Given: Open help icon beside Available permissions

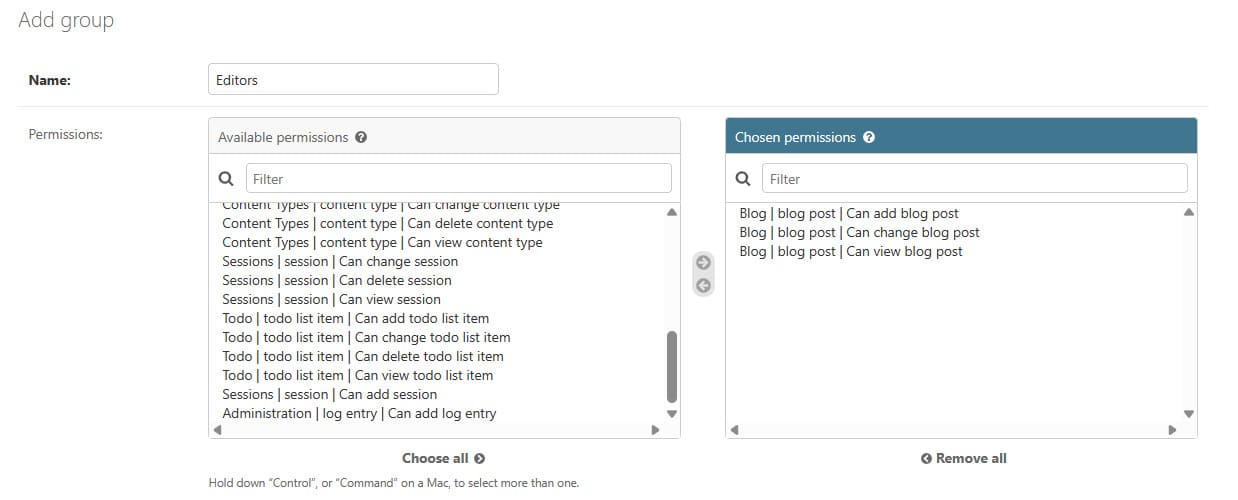Looking at the screenshot, I should tap(361, 137).
